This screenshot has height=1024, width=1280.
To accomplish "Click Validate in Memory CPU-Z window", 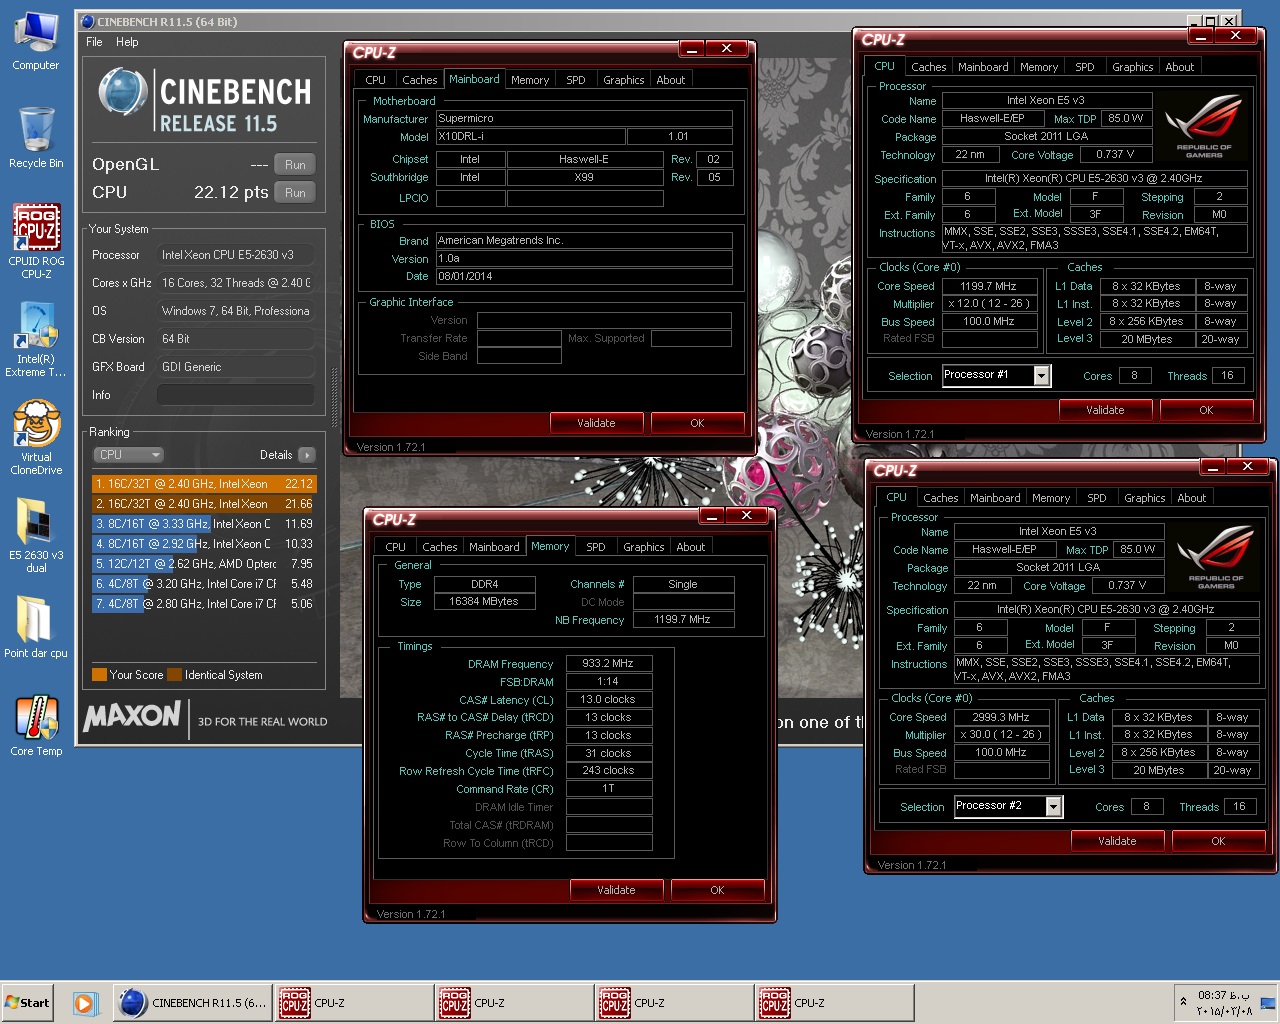I will 617,890.
